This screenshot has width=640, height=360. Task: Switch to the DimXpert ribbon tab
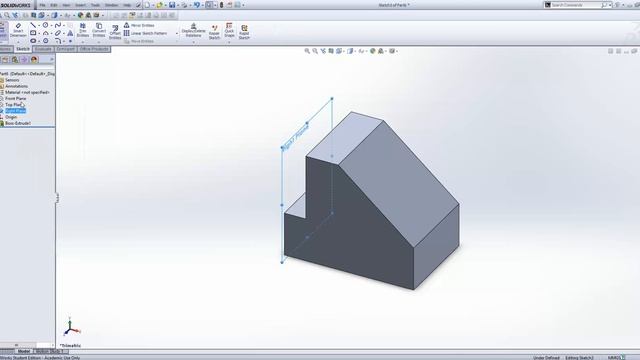(x=65, y=49)
